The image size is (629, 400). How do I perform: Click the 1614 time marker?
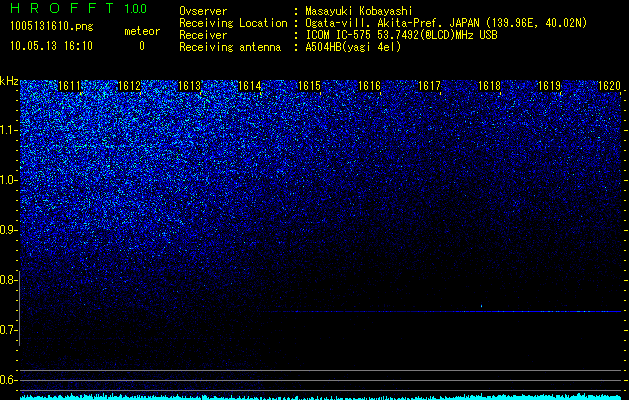[x=249, y=86]
